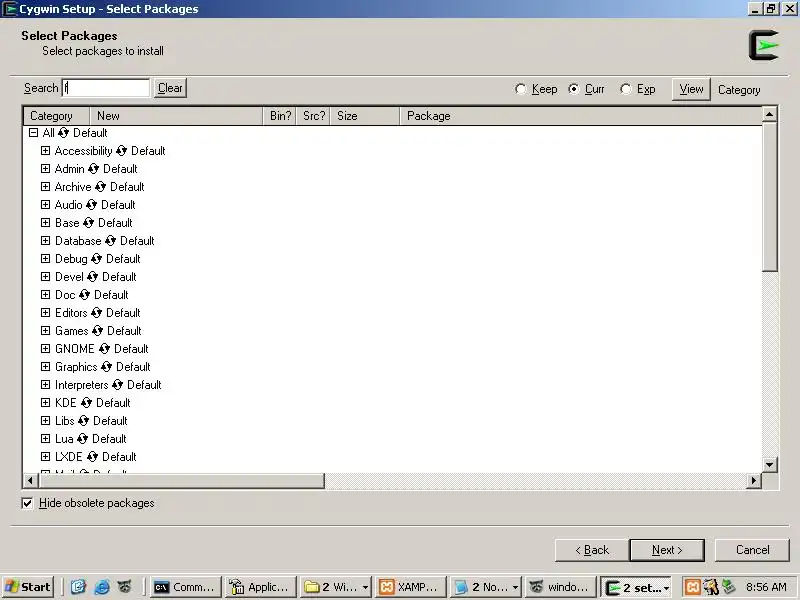The width and height of the screenshot is (800, 600).
Task: Cancel the Cygwin setup
Action: 752,550
